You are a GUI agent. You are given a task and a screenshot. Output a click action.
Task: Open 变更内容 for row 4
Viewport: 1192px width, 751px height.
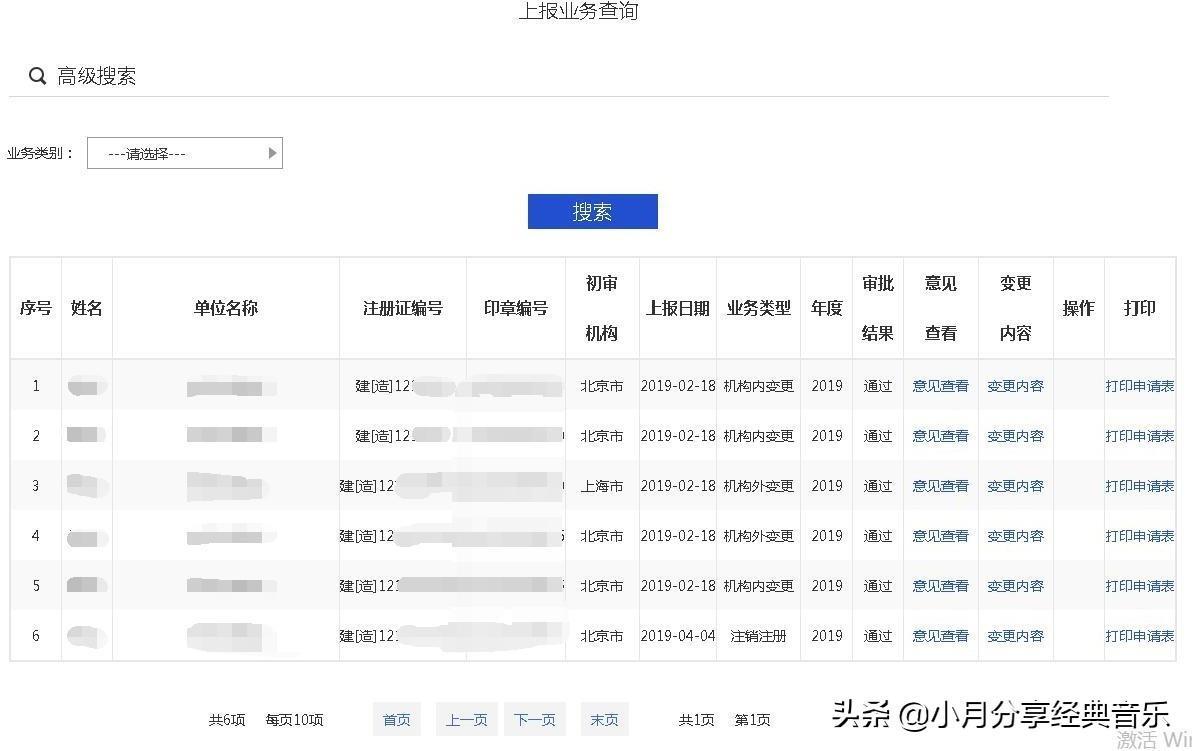click(1015, 536)
